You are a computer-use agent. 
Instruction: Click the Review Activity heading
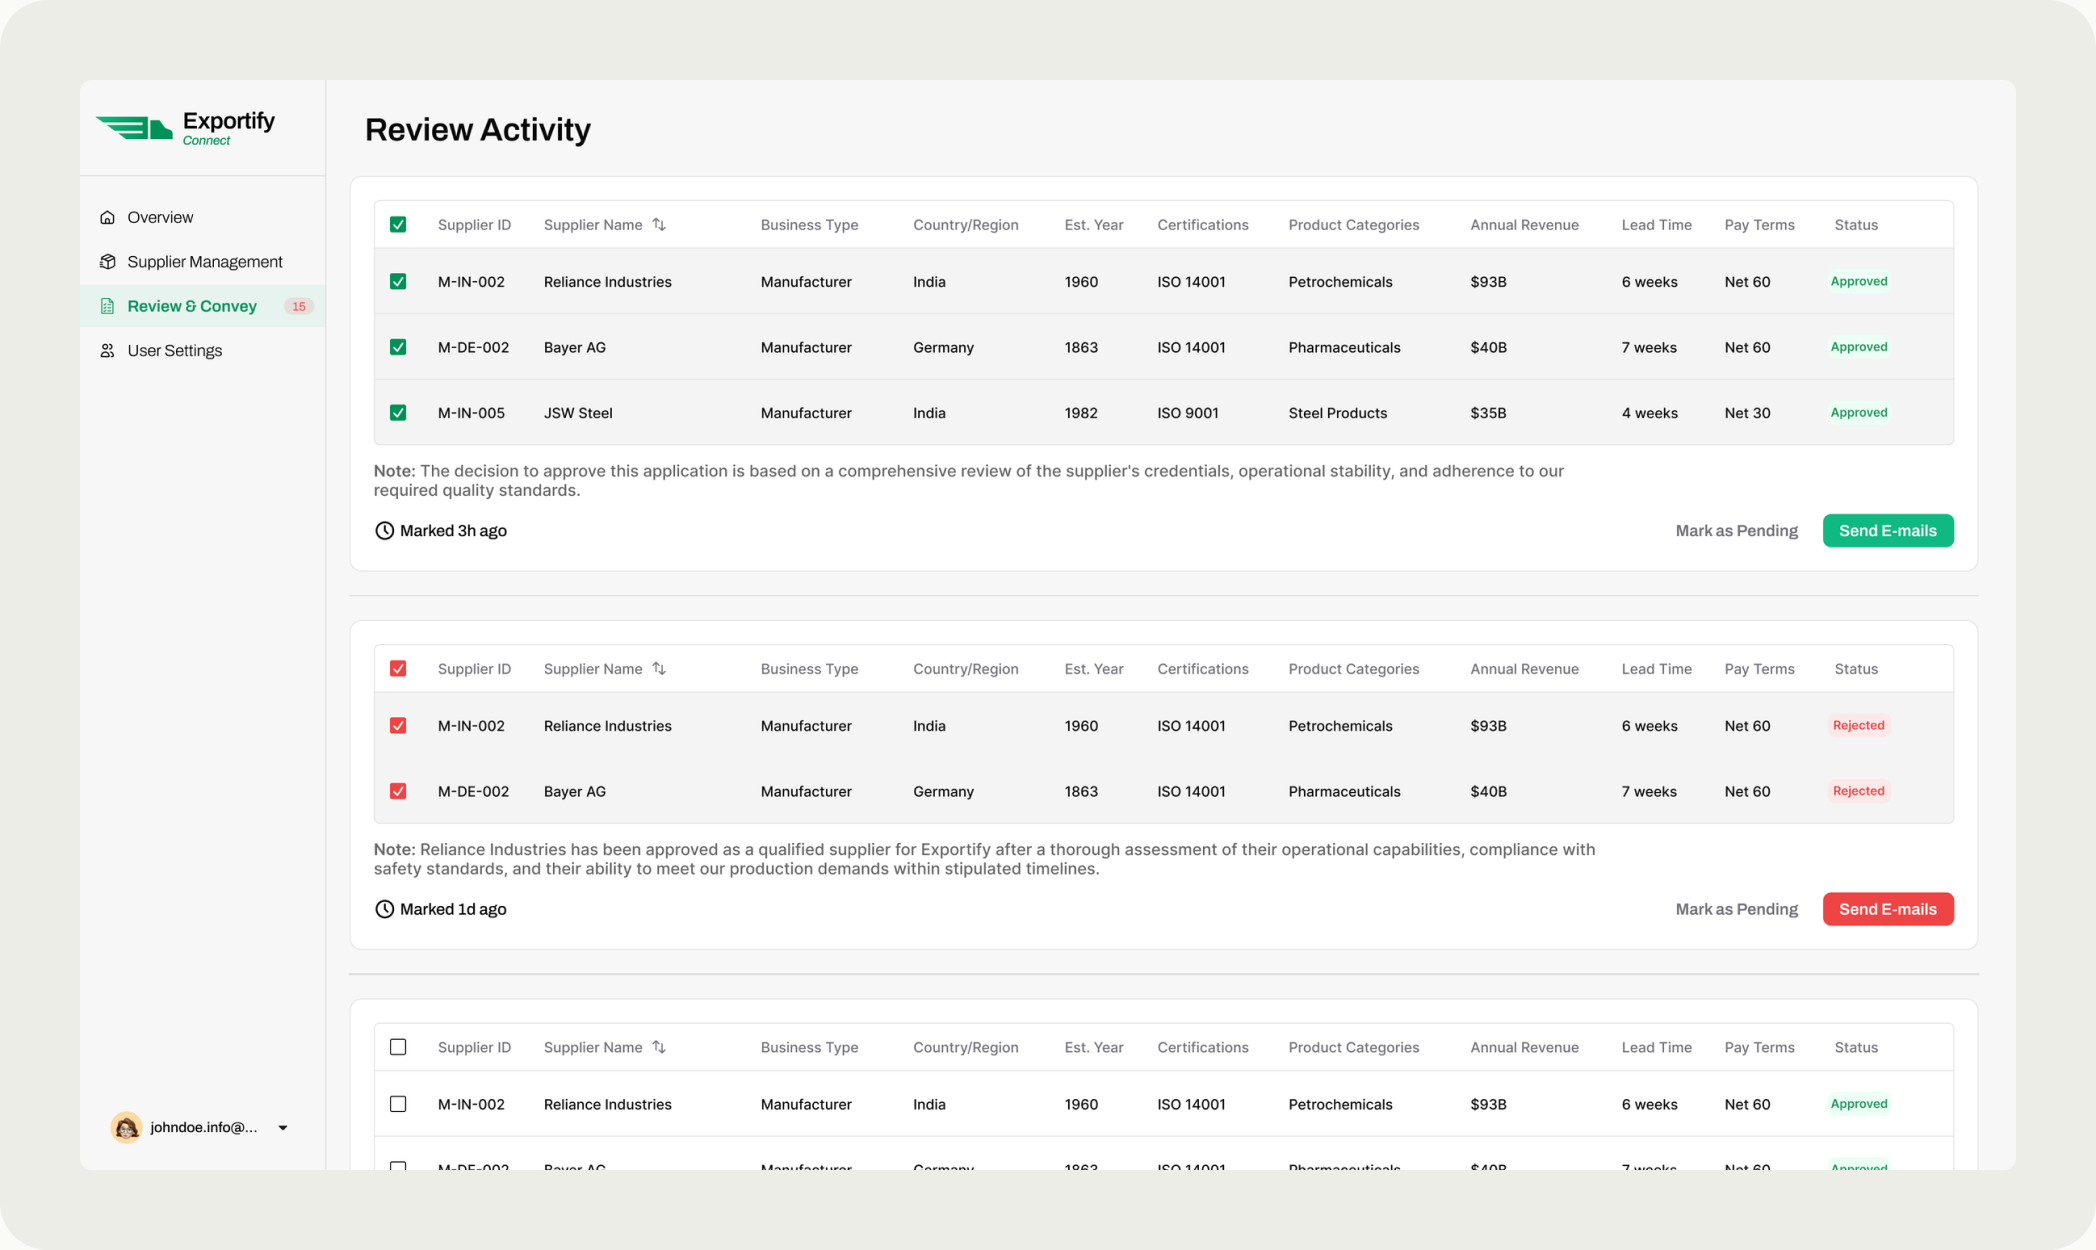click(477, 129)
